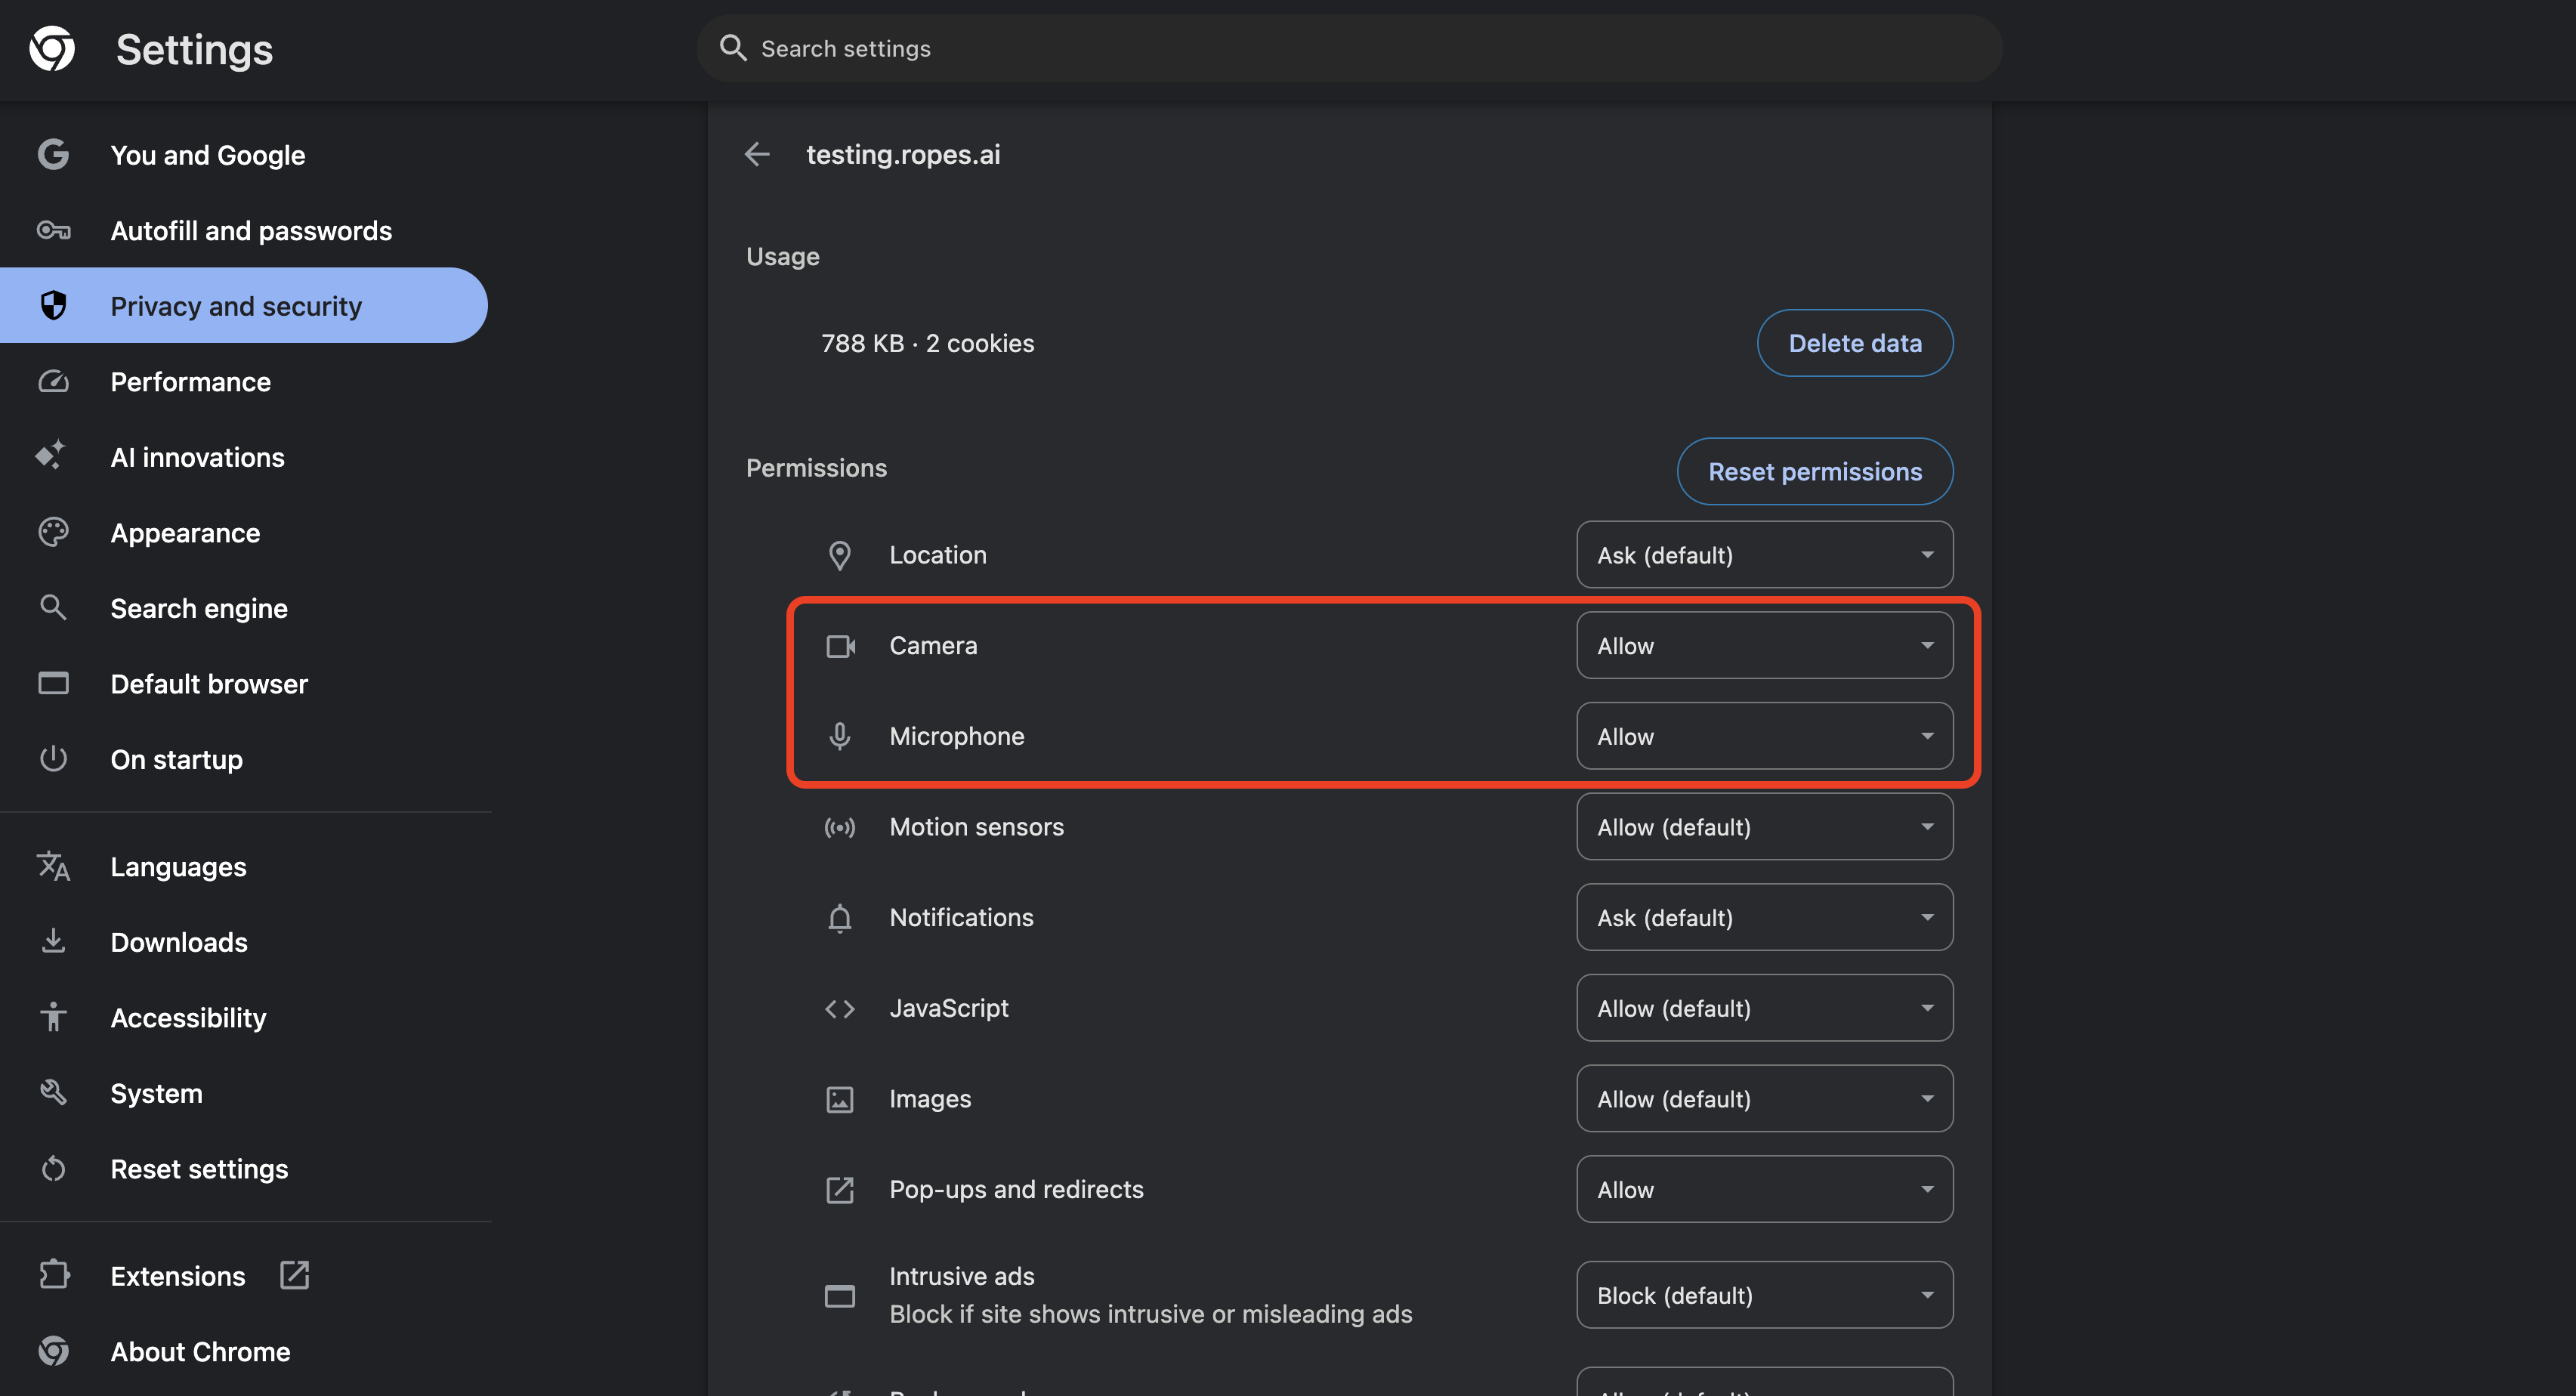Click the Google G icon in the sidebar
2576x1396 pixels.
coord(53,154)
